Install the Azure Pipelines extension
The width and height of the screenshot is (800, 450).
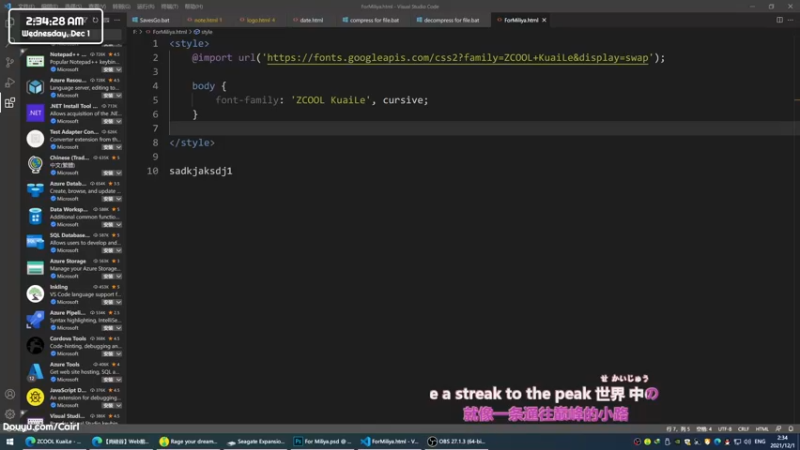point(108,328)
